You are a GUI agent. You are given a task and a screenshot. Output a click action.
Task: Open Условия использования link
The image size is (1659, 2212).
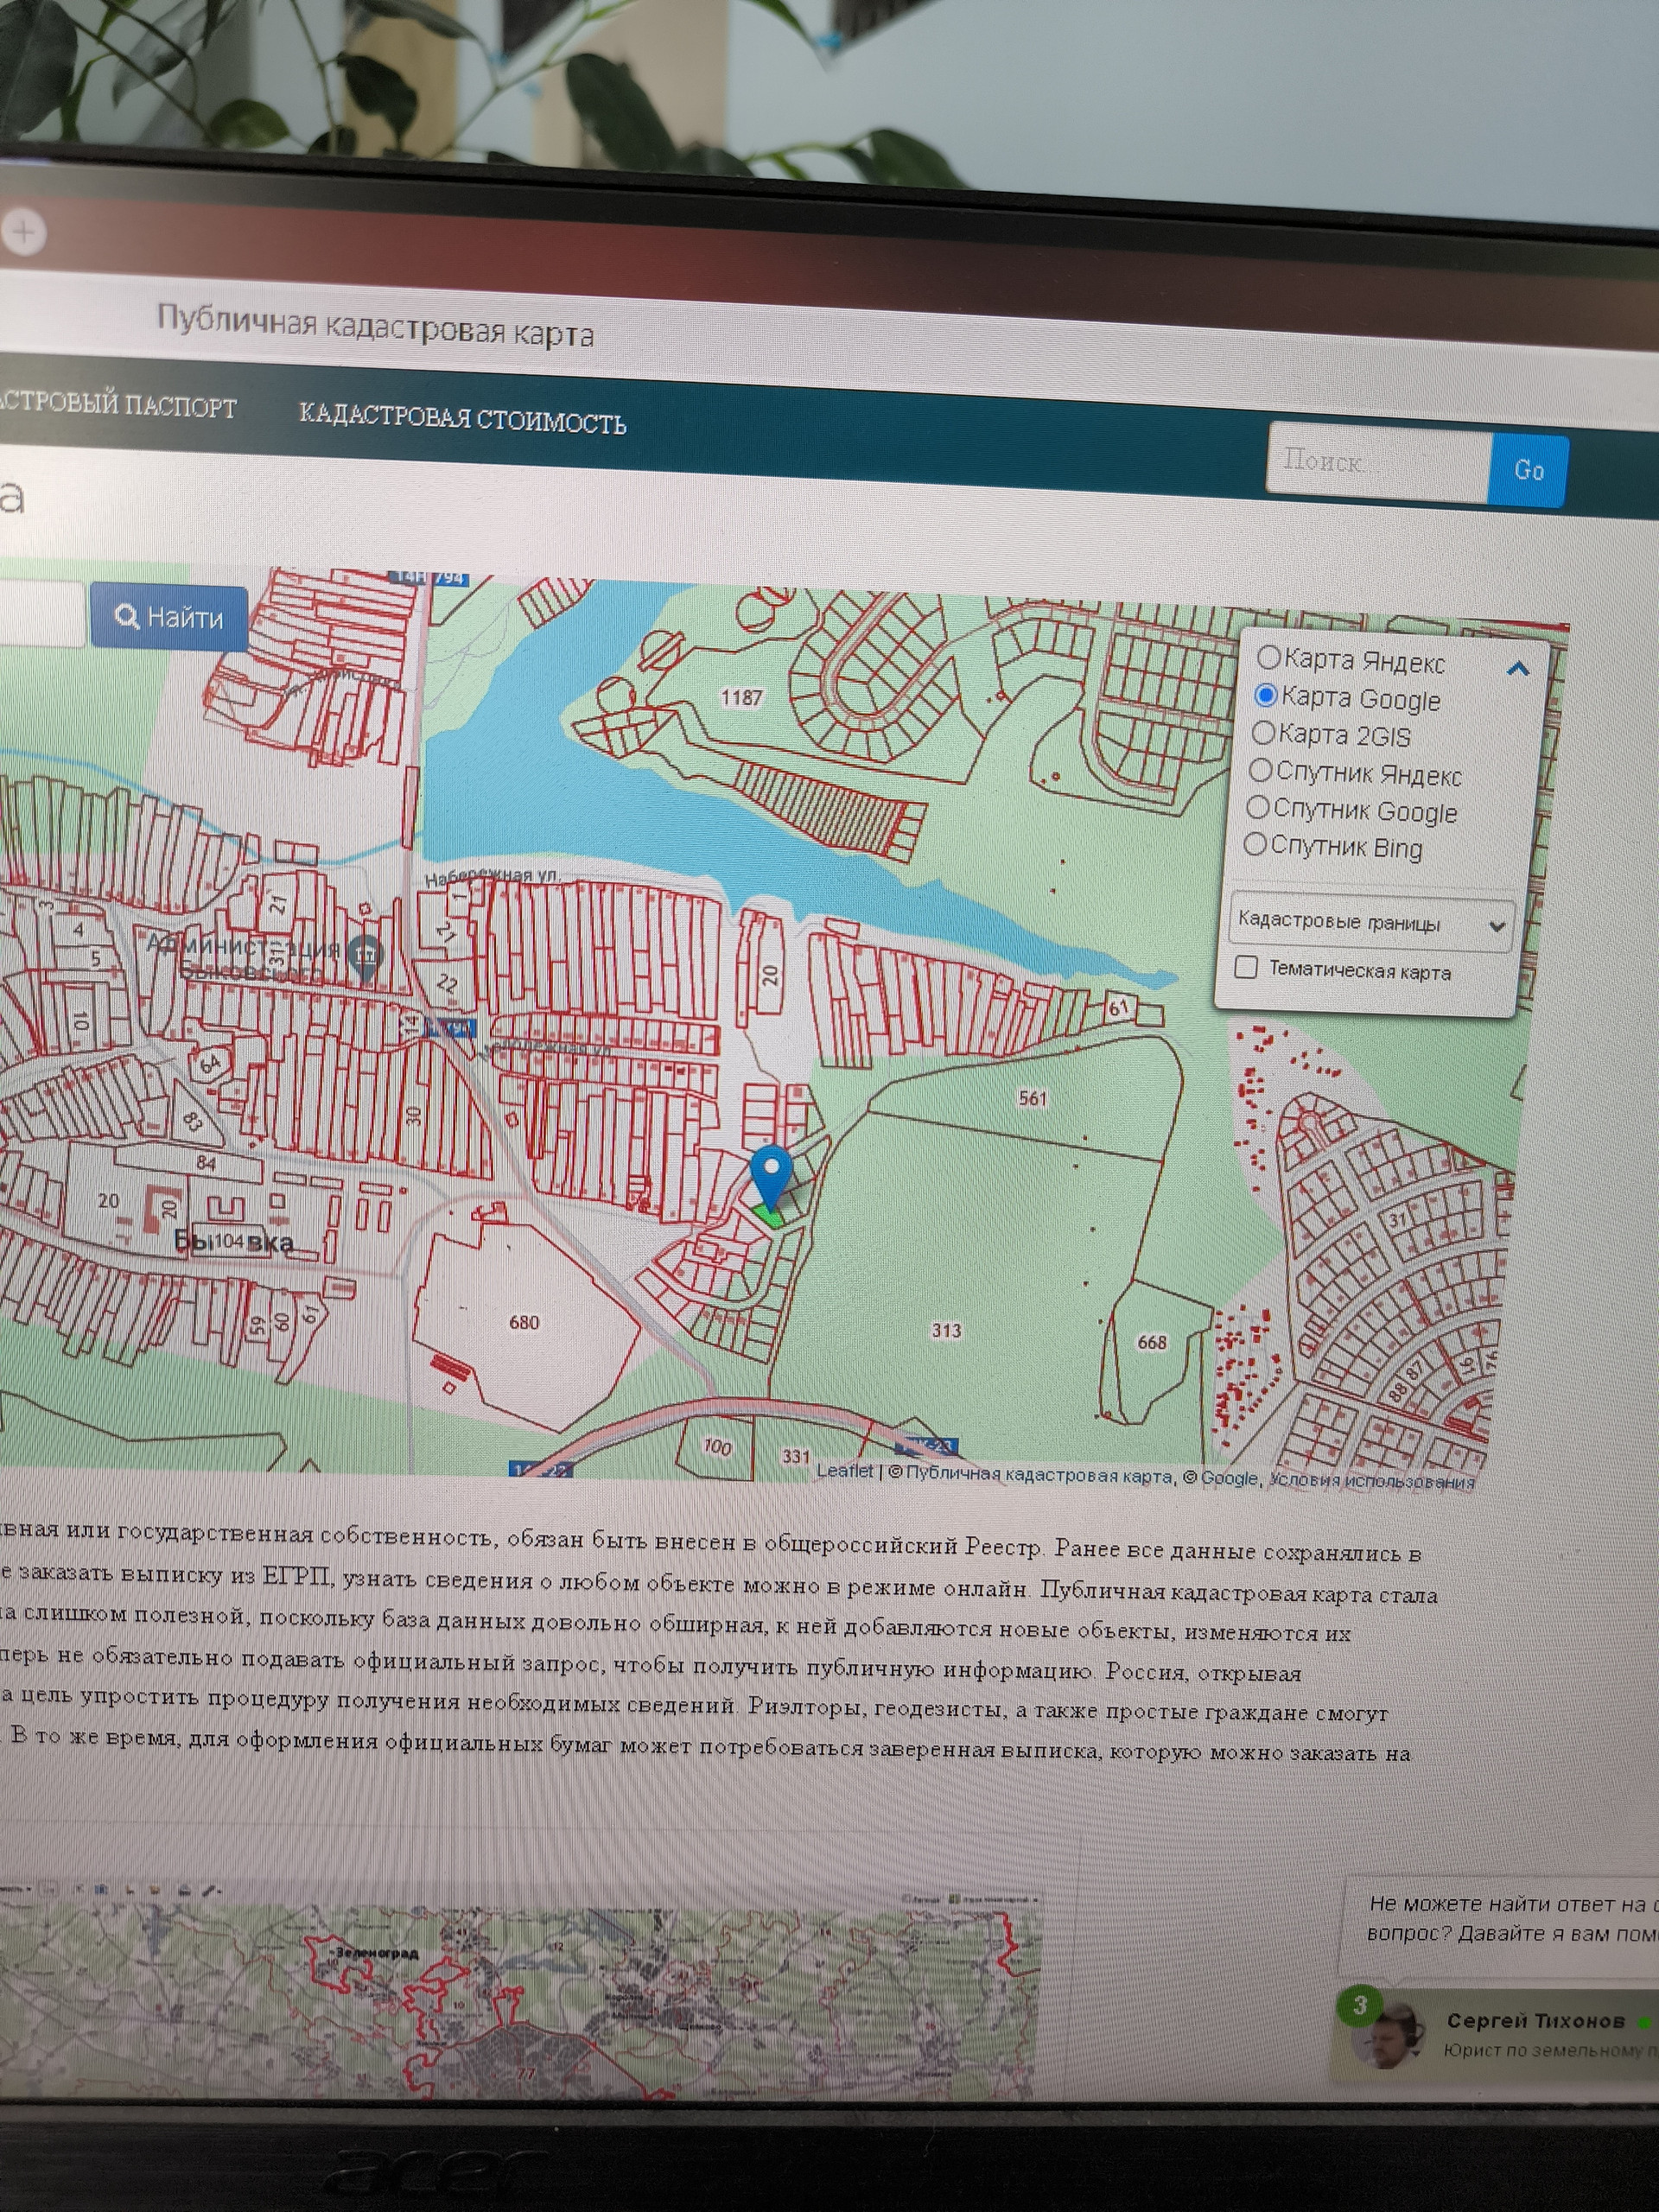click(x=1371, y=1481)
